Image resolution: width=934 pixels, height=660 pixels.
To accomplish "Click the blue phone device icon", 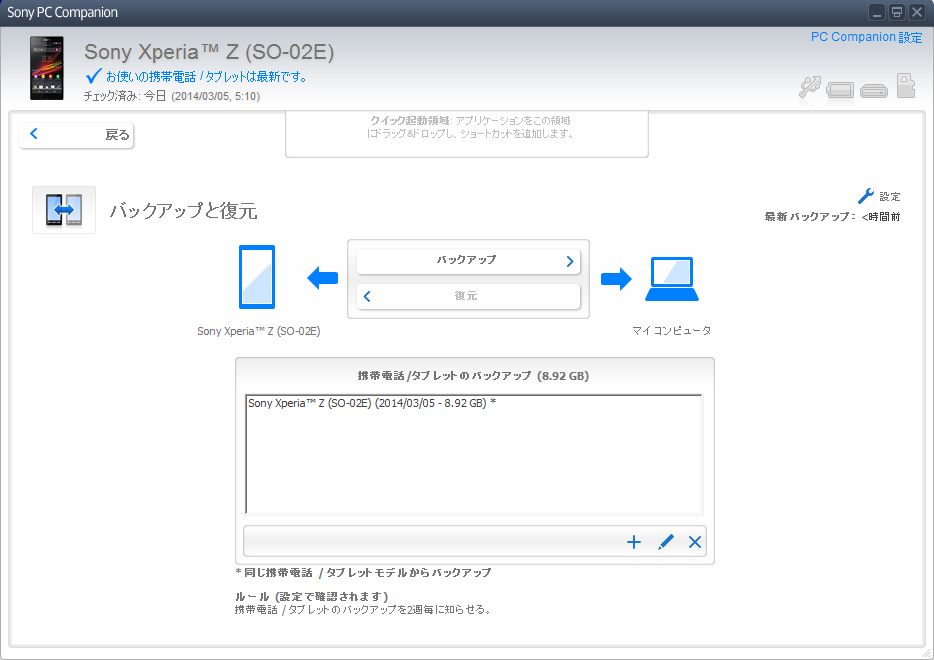I will click(257, 277).
